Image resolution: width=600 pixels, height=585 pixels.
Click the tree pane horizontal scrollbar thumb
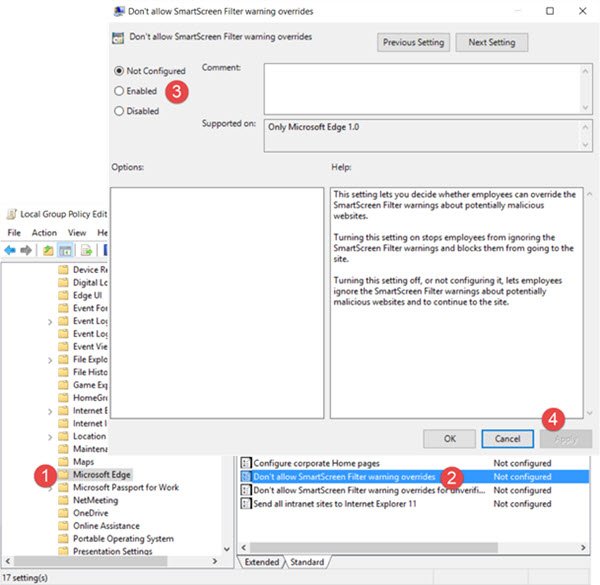click(x=90, y=561)
